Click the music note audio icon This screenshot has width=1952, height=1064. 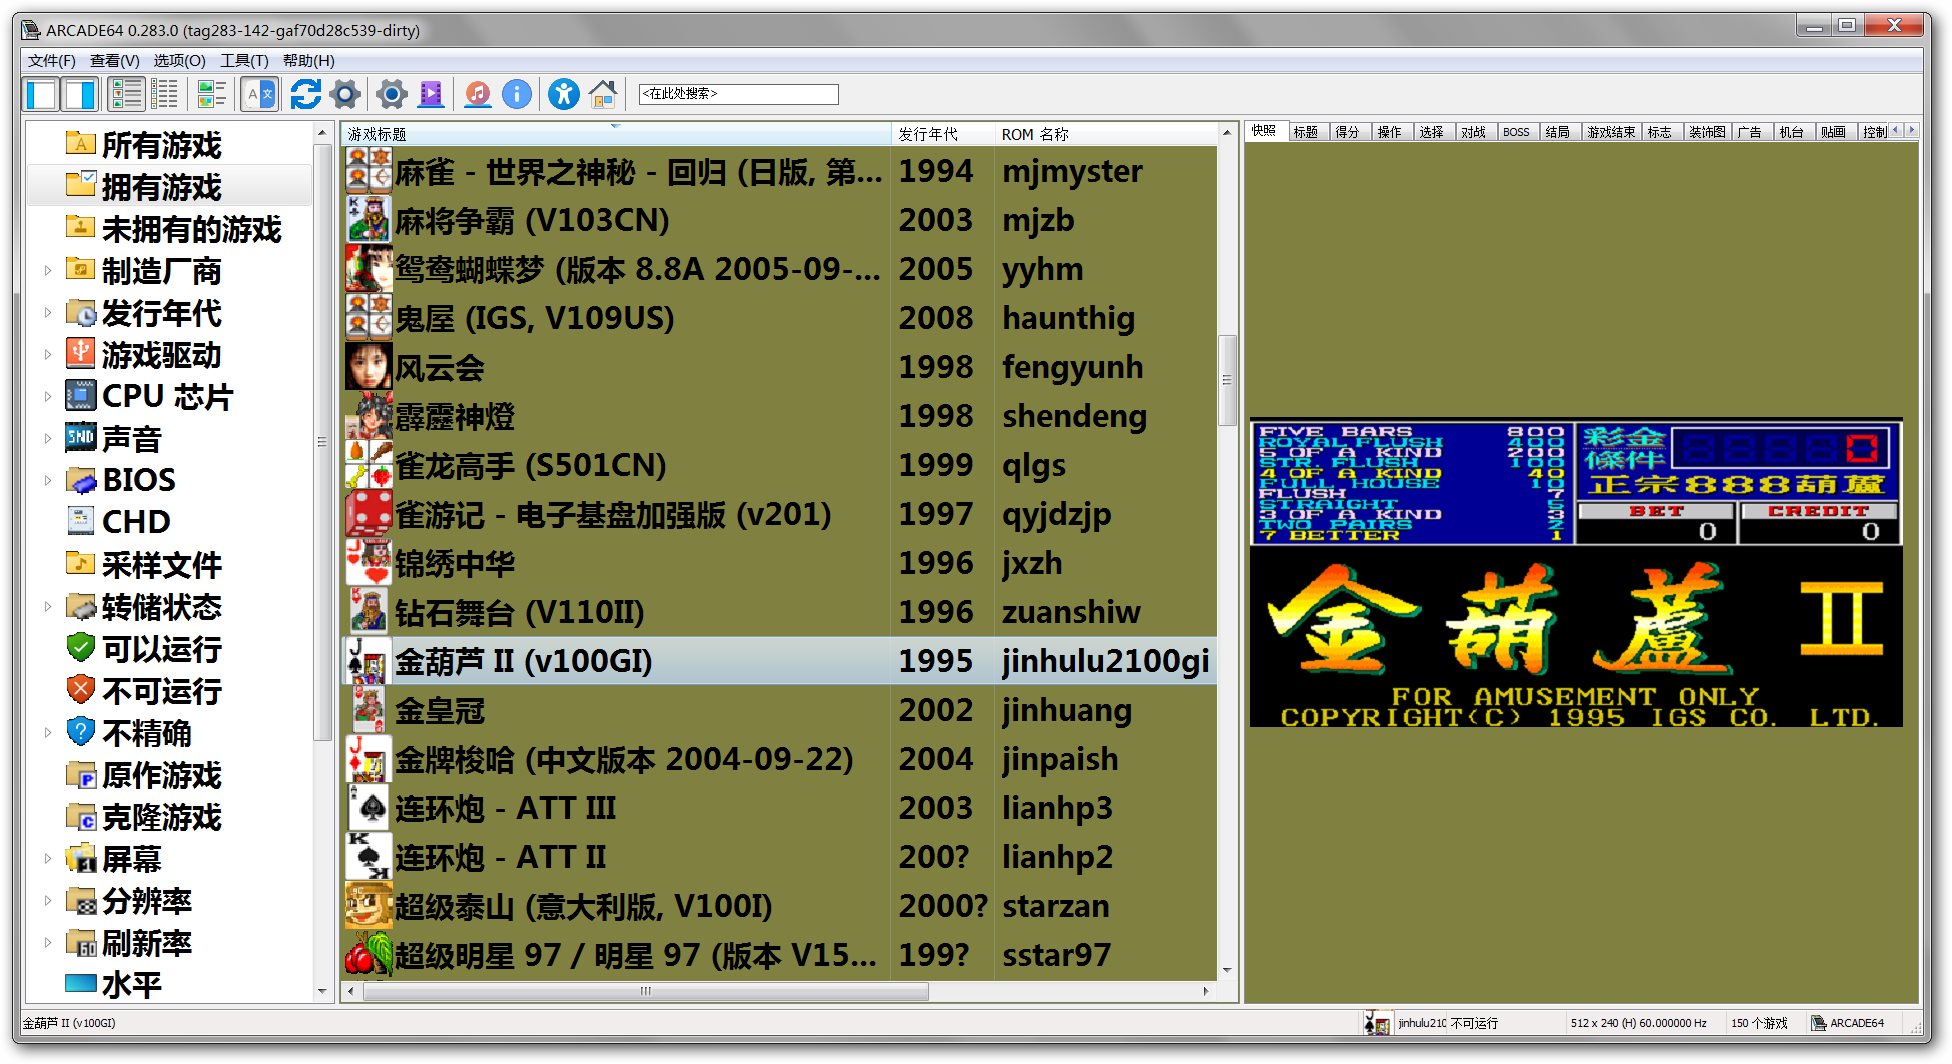tap(478, 95)
